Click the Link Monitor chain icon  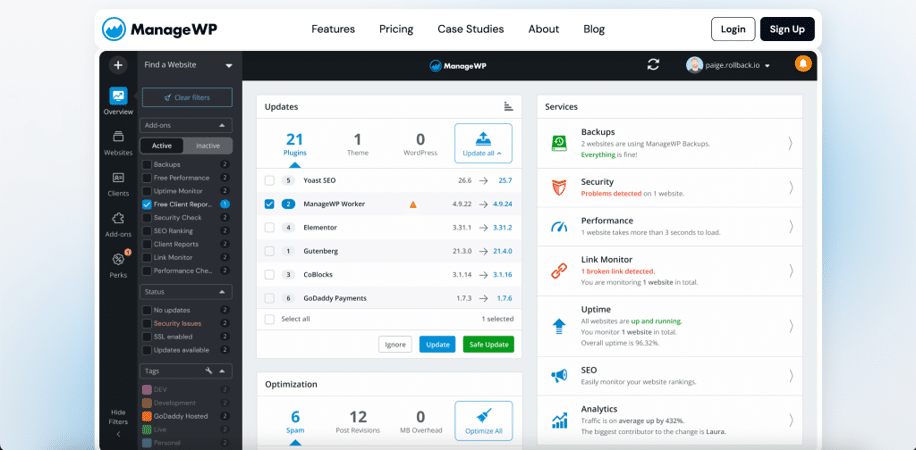click(559, 271)
